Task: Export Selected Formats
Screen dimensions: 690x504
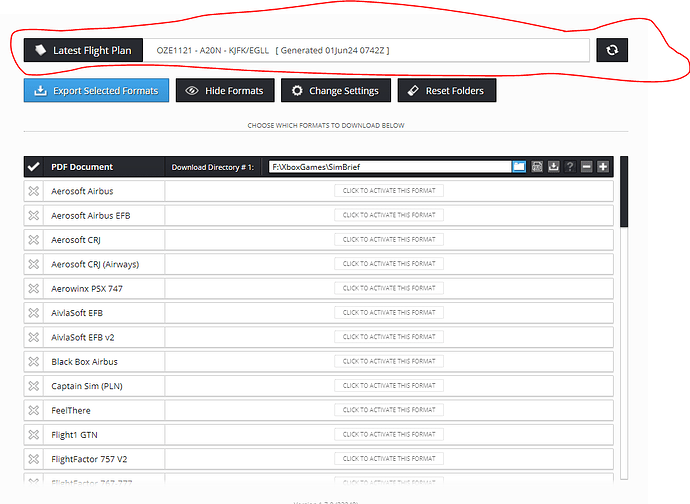Action: (96, 90)
